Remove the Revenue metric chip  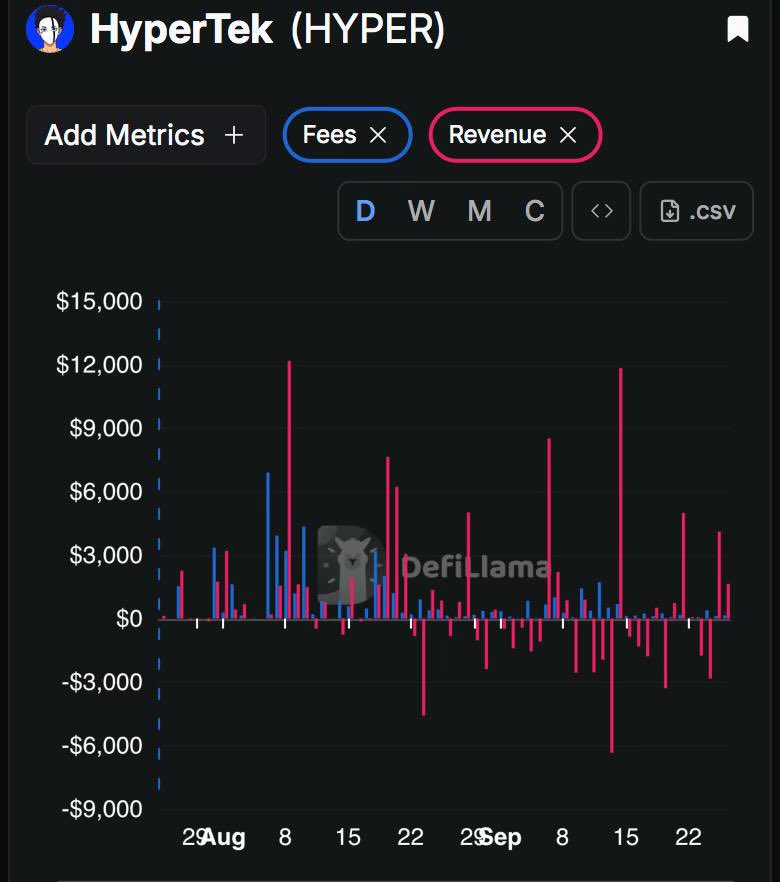pos(568,135)
